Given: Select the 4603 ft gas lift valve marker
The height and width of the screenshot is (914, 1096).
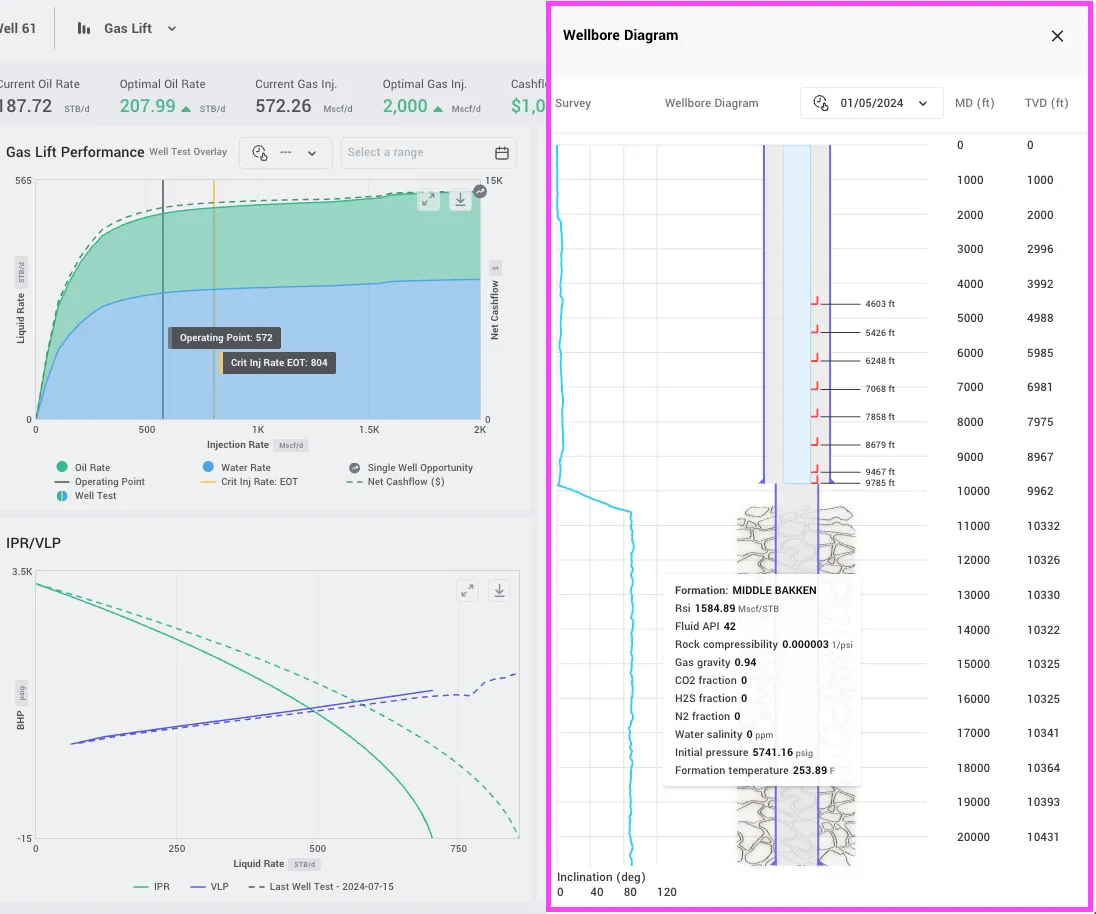Looking at the screenshot, I should [x=814, y=302].
